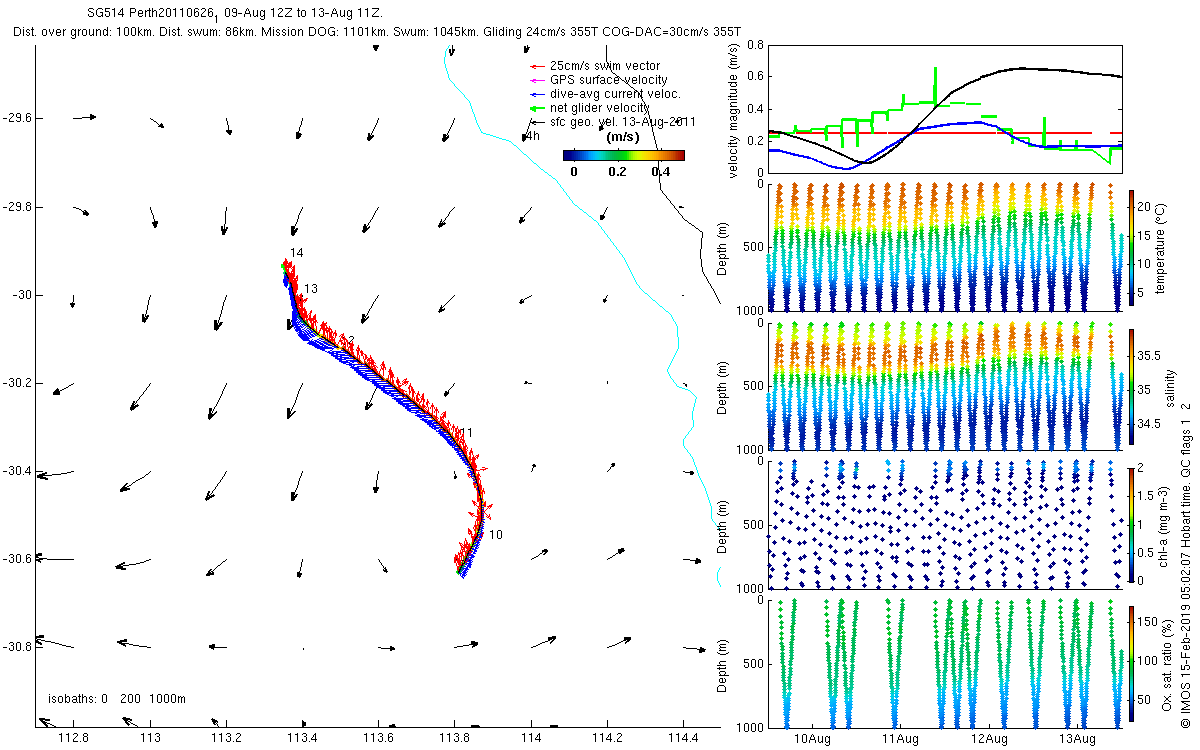
Task: Click the '150' tick on the oxygen colorbar
Action: click(x=1147, y=621)
